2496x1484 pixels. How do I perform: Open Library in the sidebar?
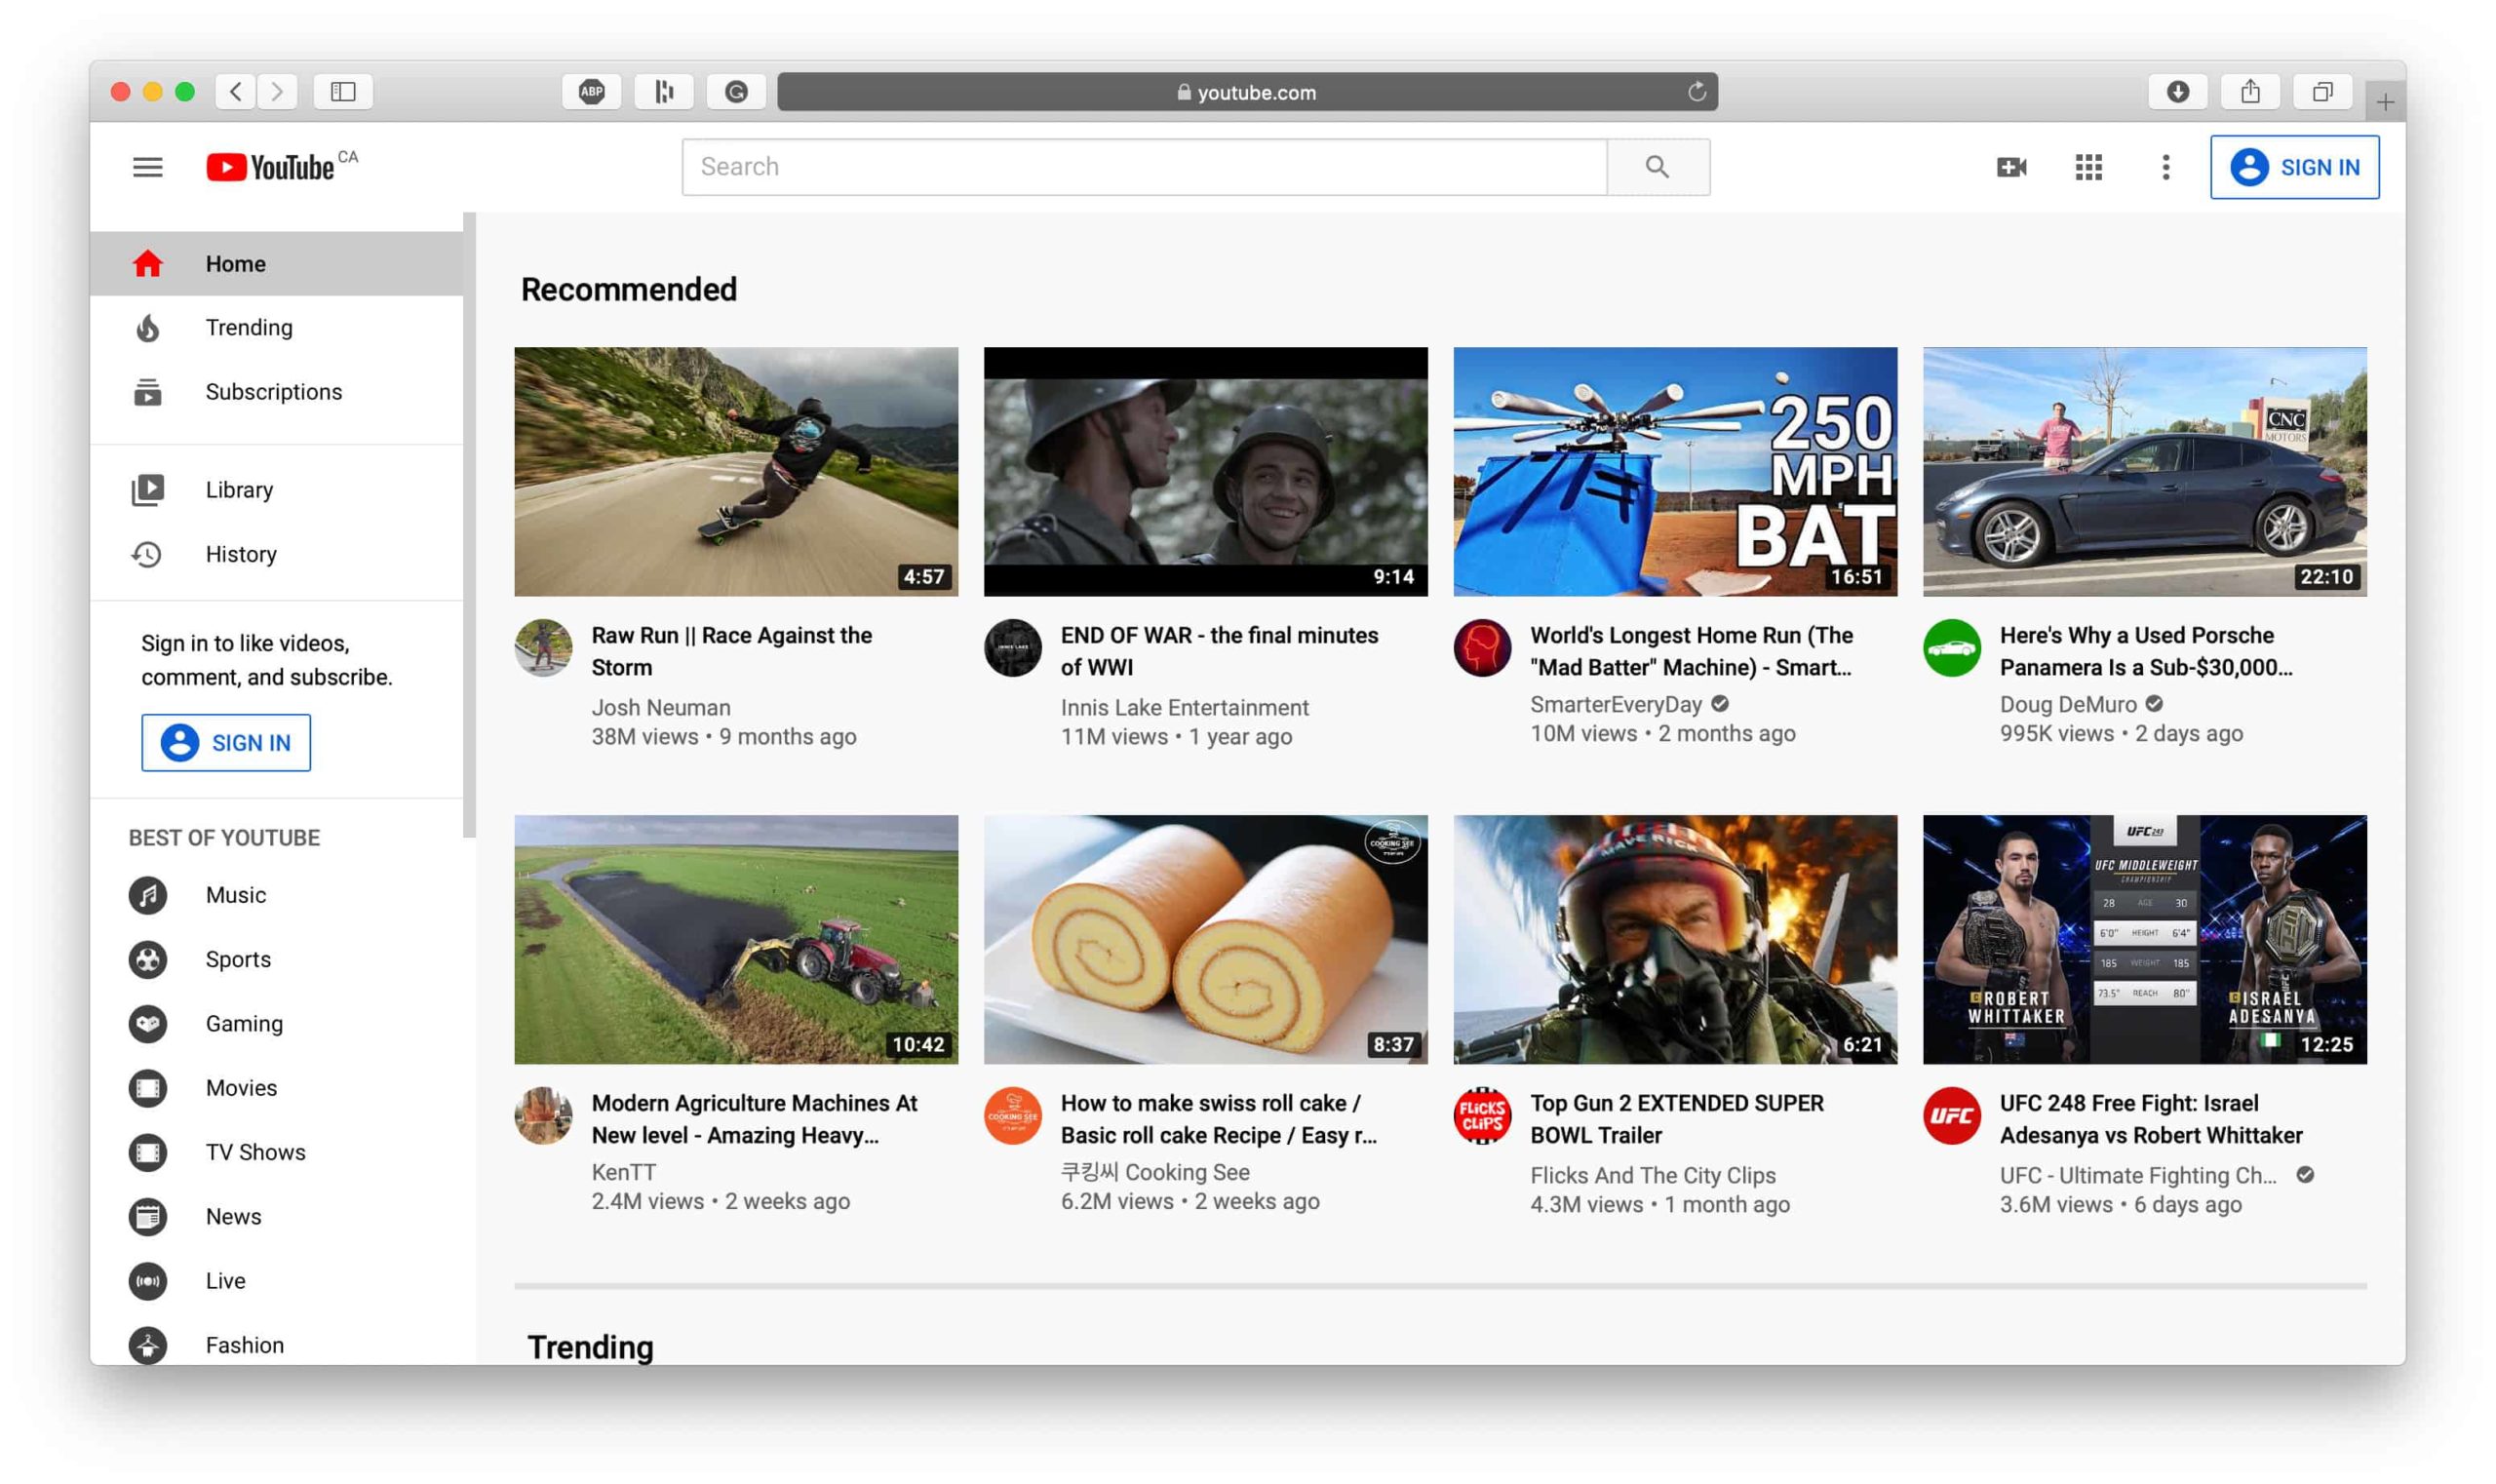(276, 490)
